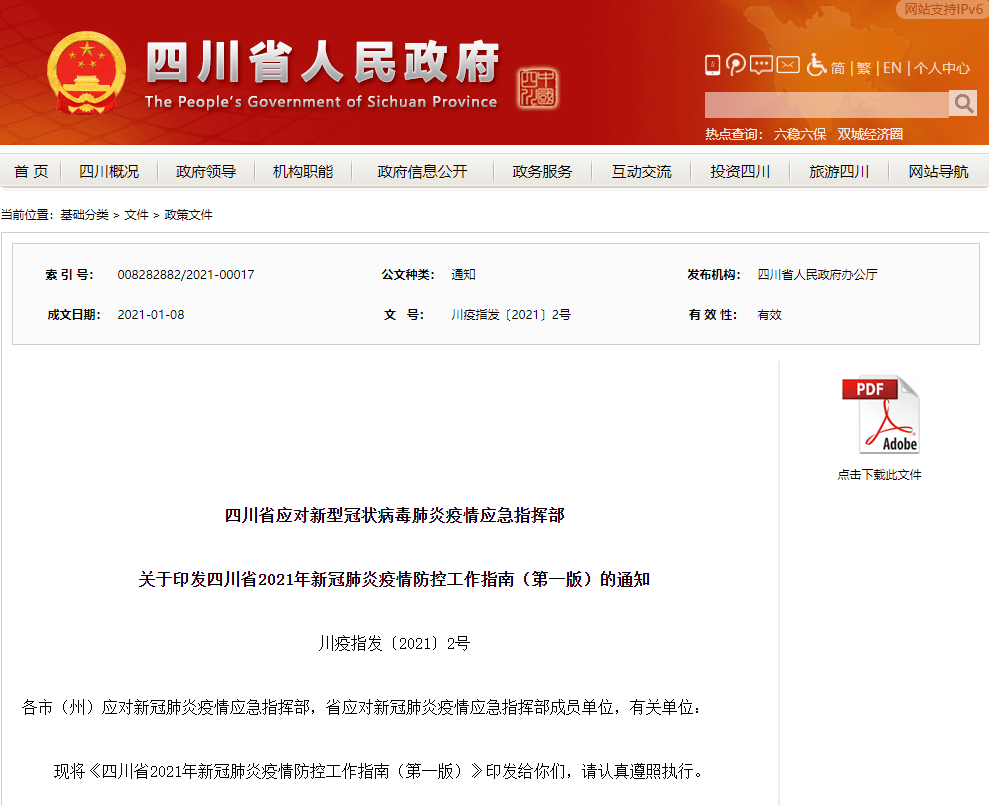Open the 政府信息公开 menu item
The width and height of the screenshot is (989, 806).
[423, 172]
